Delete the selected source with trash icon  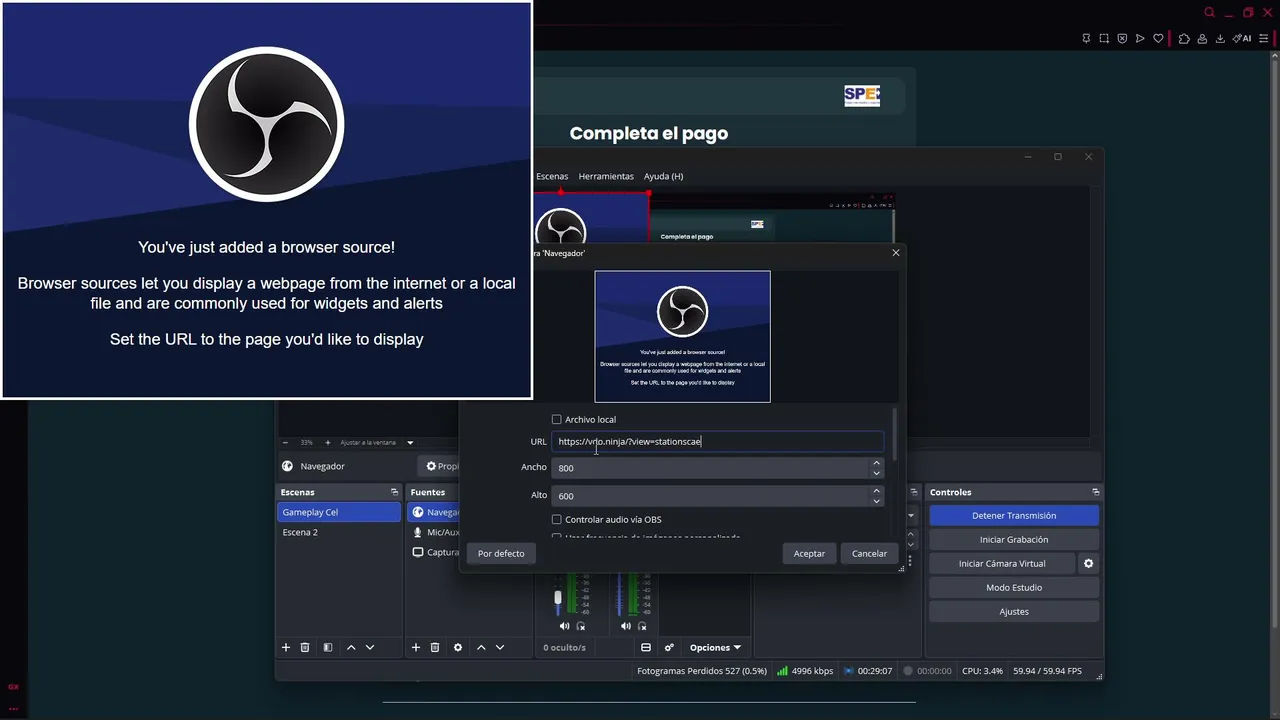click(435, 648)
